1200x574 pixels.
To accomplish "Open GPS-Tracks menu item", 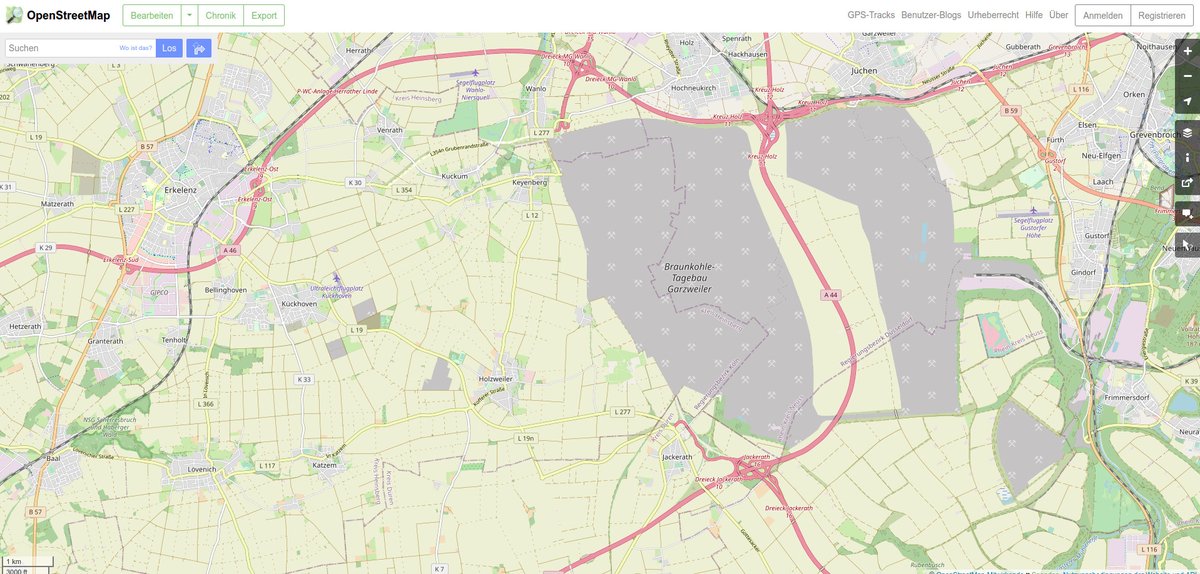I will pyautogui.click(x=871, y=15).
